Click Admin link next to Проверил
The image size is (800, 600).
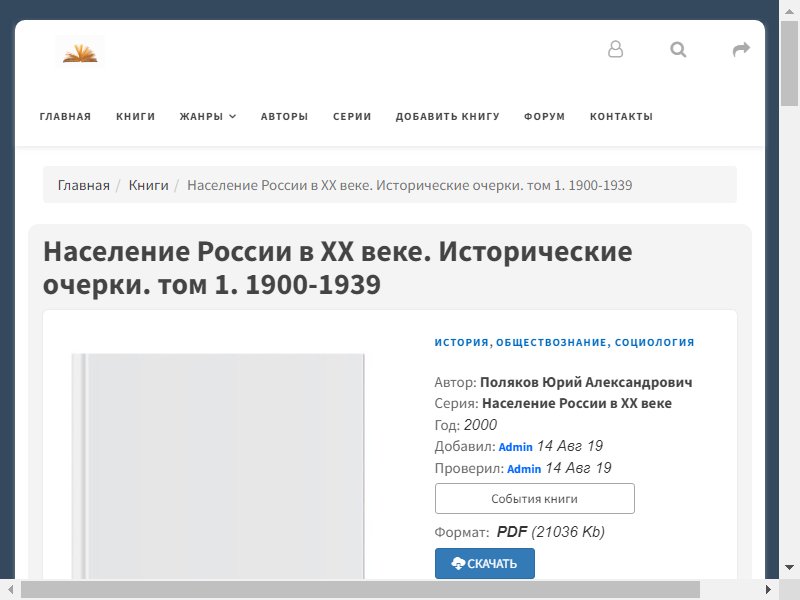(x=524, y=469)
